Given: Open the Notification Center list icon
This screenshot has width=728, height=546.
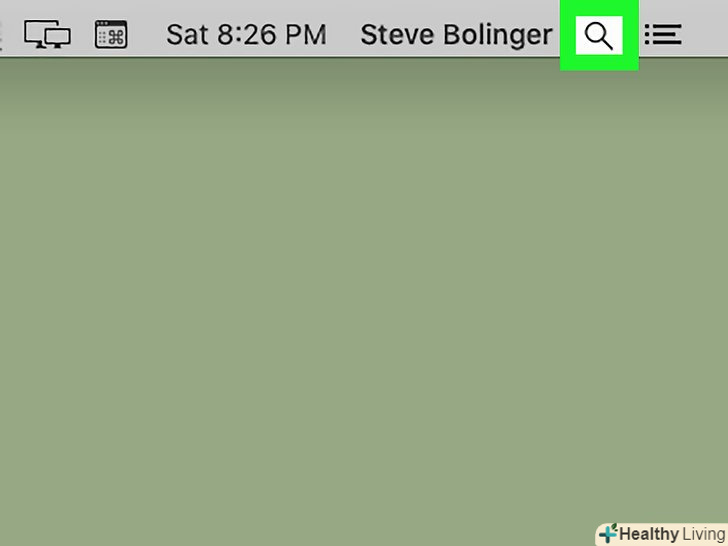Looking at the screenshot, I should pos(663,35).
